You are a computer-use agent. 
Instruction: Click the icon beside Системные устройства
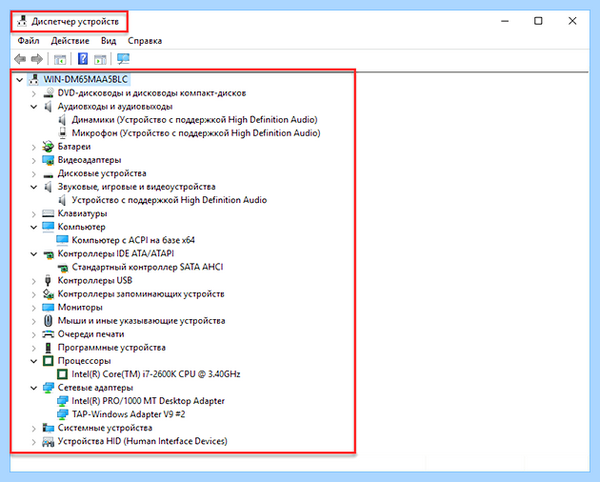48,428
